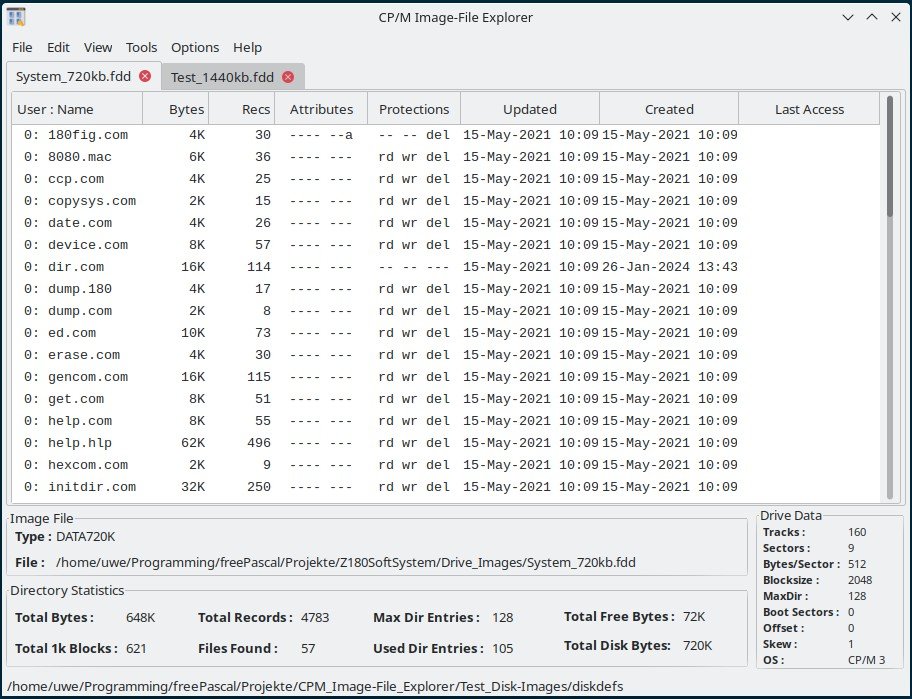
Task: Close the CP/M Image-File Explorer window
Action: pos(896,17)
